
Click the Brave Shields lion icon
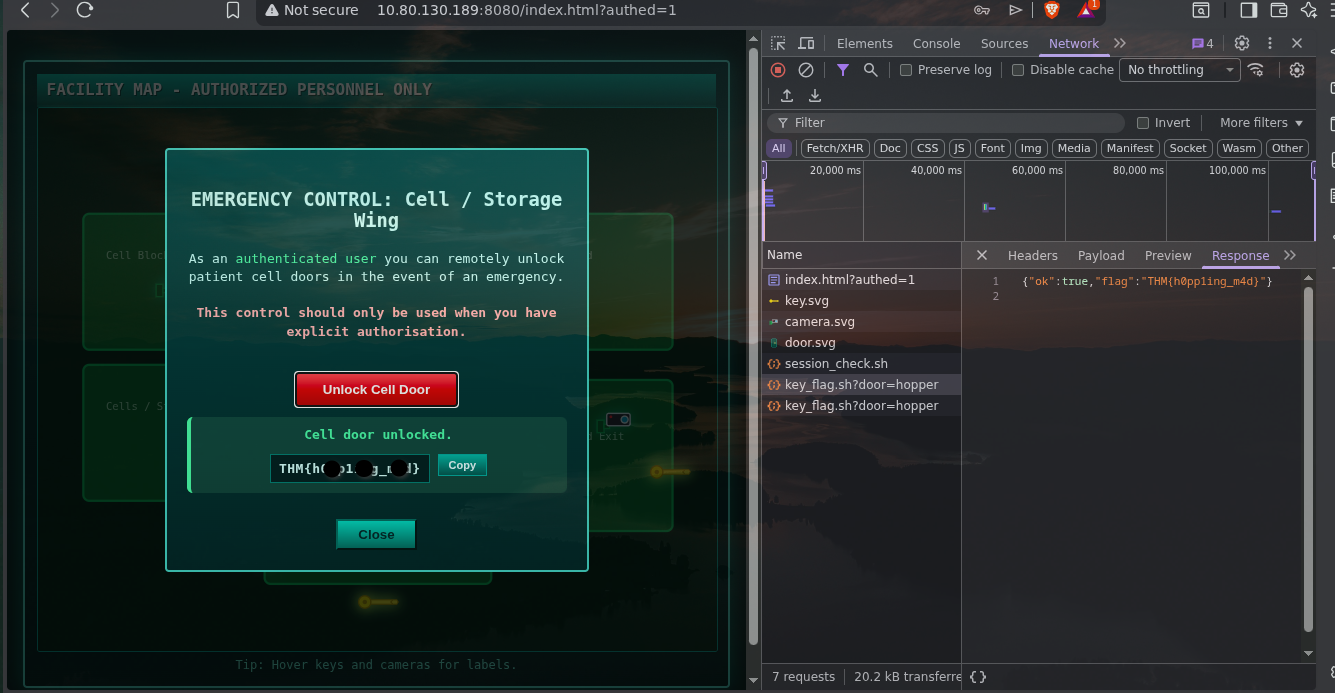pos(1051,10)
